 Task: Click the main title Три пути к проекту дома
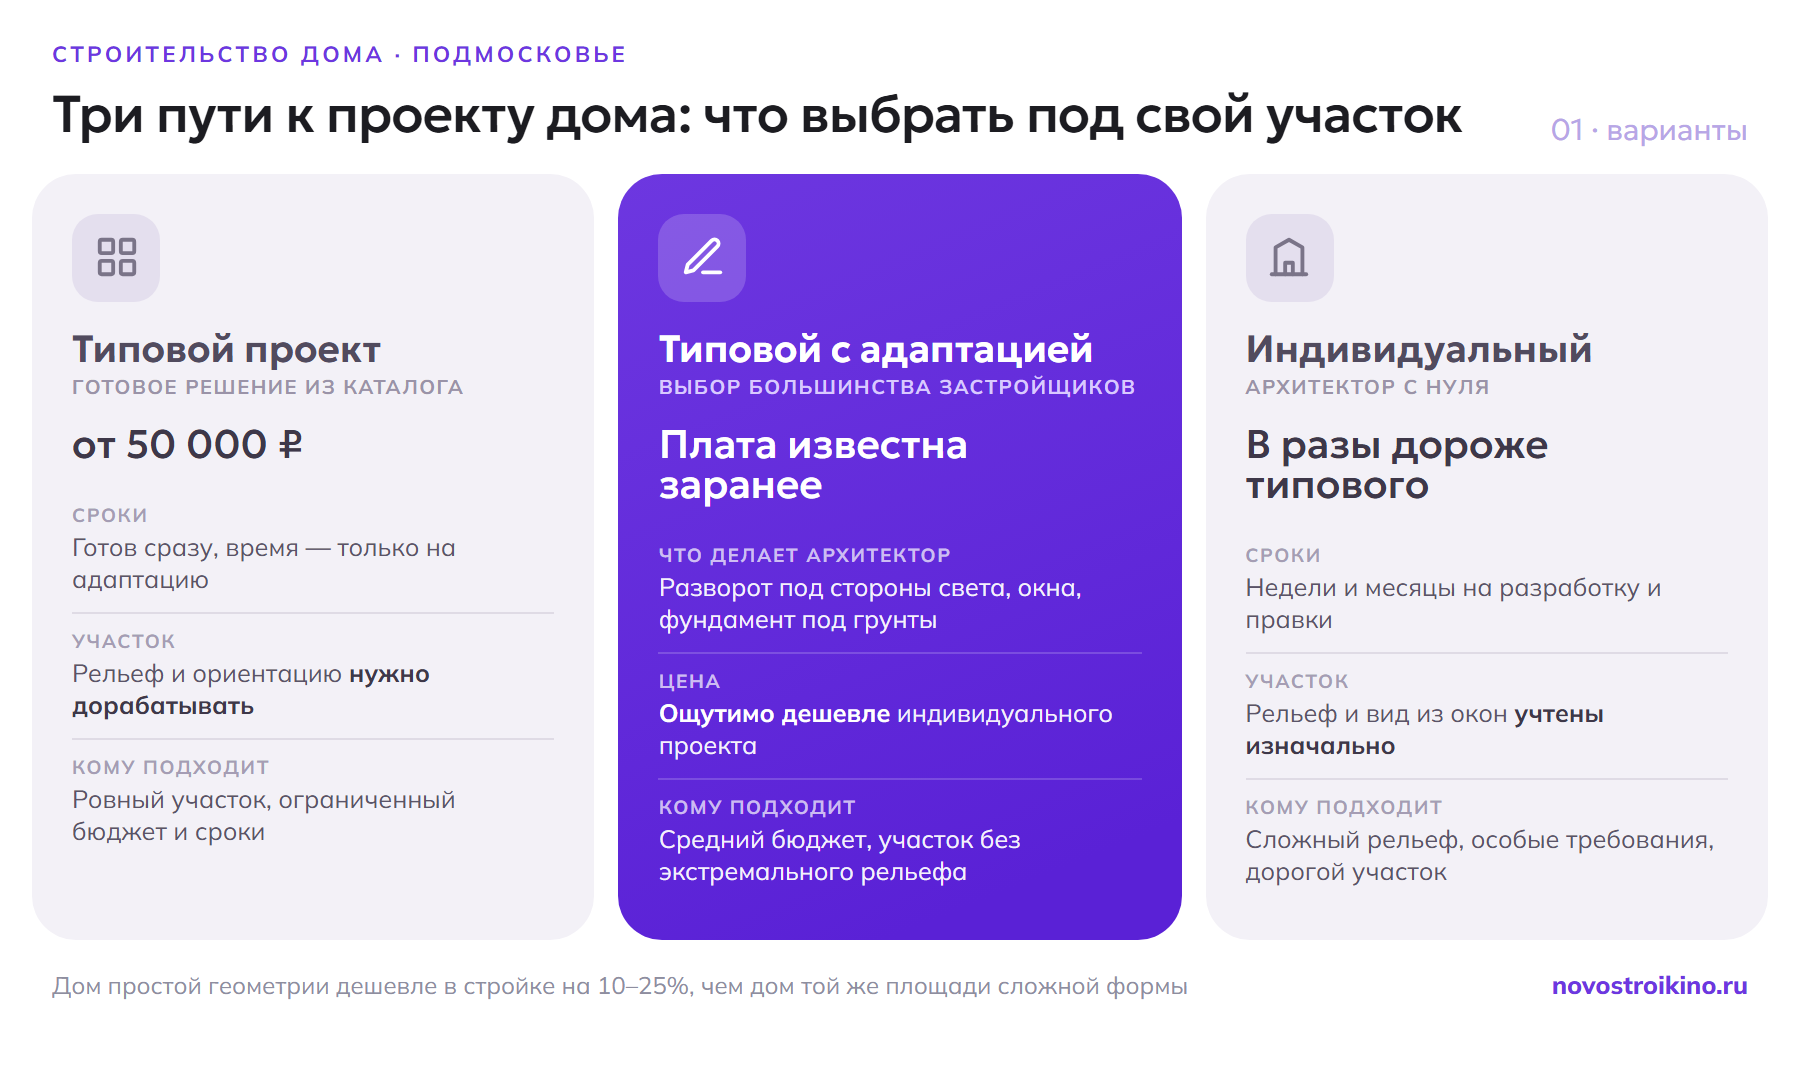pos(757,116)
